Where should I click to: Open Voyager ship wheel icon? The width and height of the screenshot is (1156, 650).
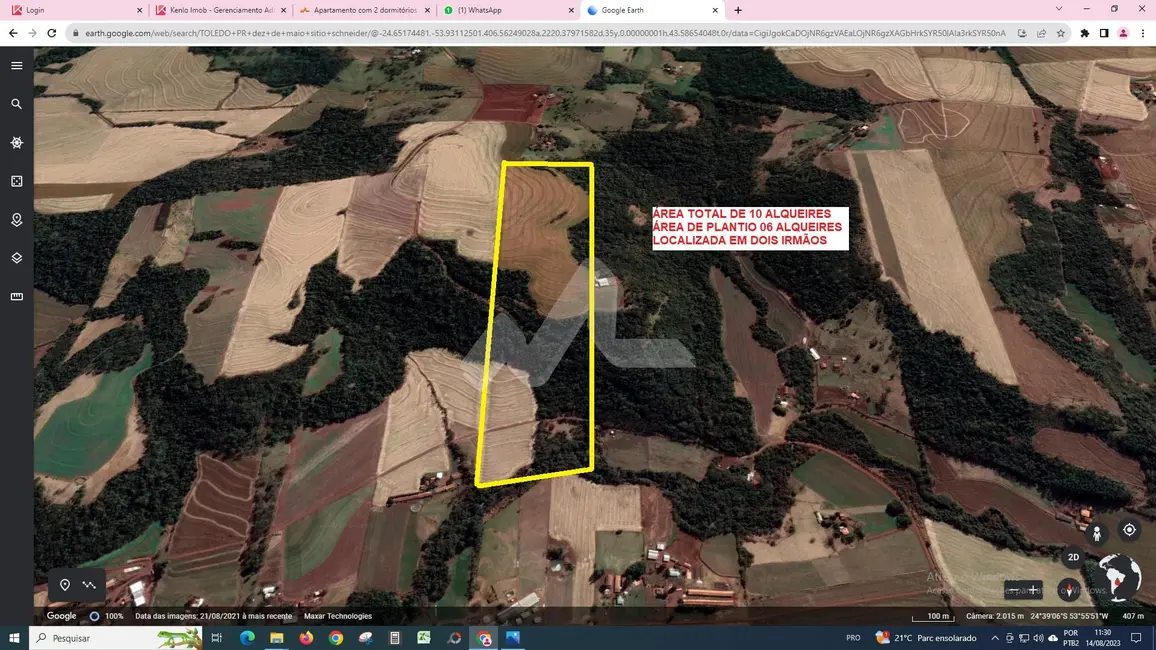coord(16,143)
